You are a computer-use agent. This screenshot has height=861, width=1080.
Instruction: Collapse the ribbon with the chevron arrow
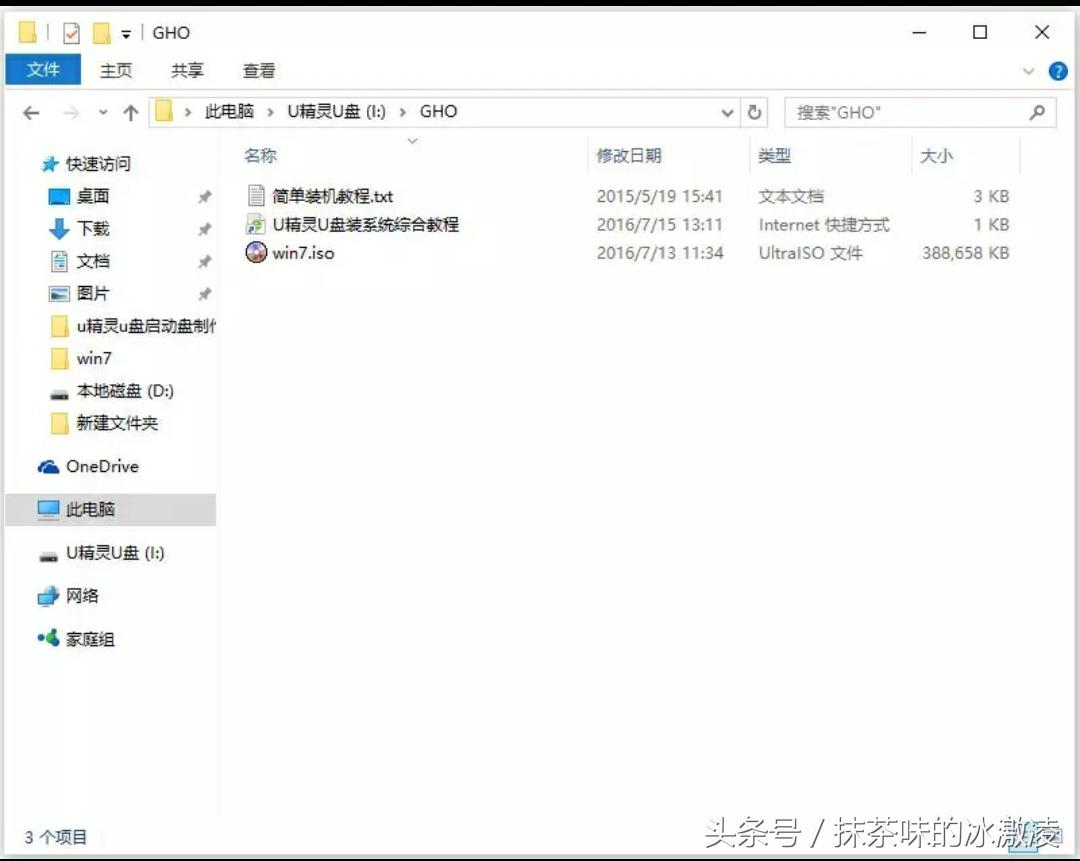1029,70
